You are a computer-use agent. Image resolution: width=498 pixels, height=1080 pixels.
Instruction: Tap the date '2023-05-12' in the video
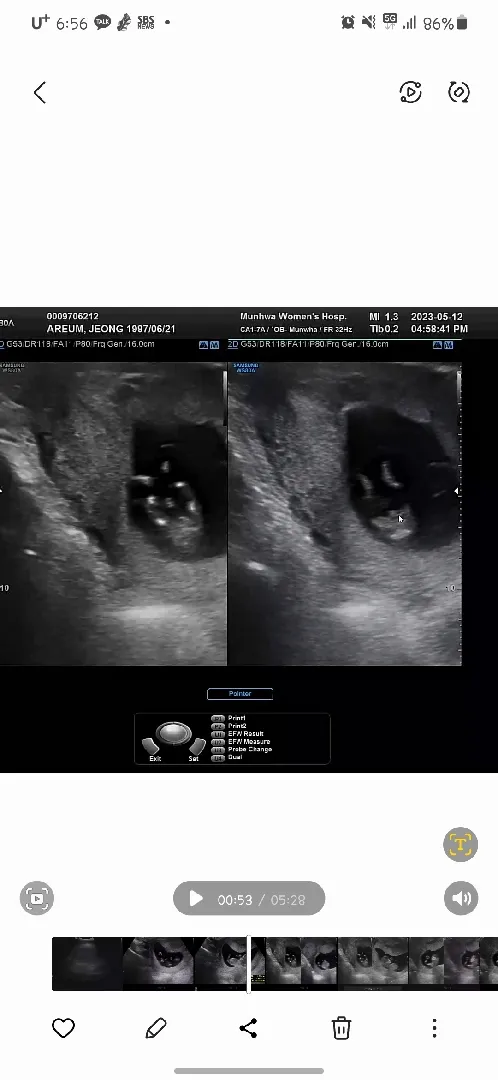point(437,317)
